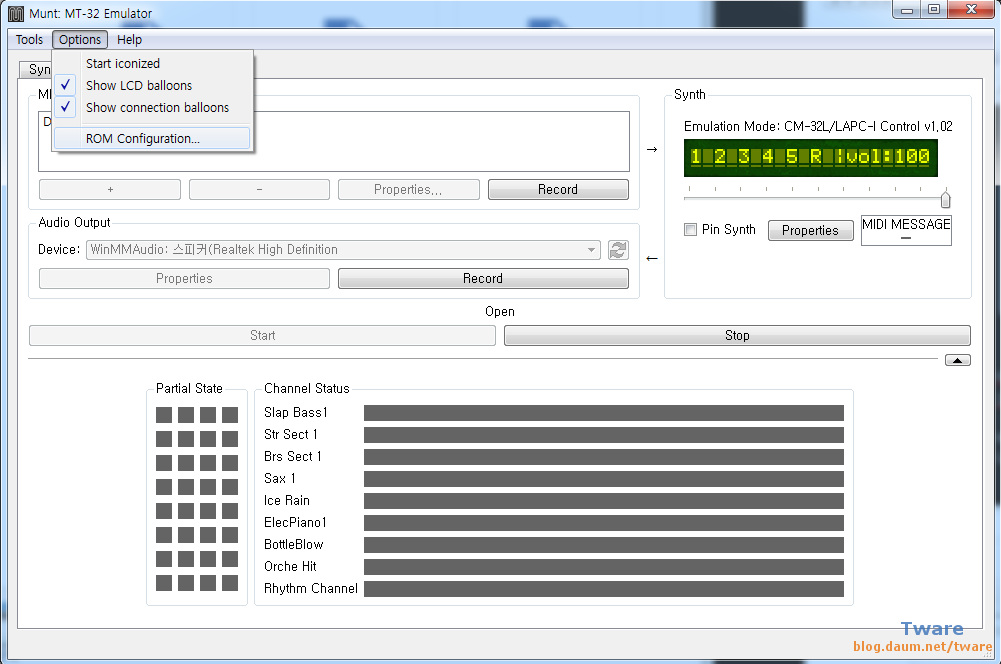Click the Open status text
1001x664 pixels.
500,312
